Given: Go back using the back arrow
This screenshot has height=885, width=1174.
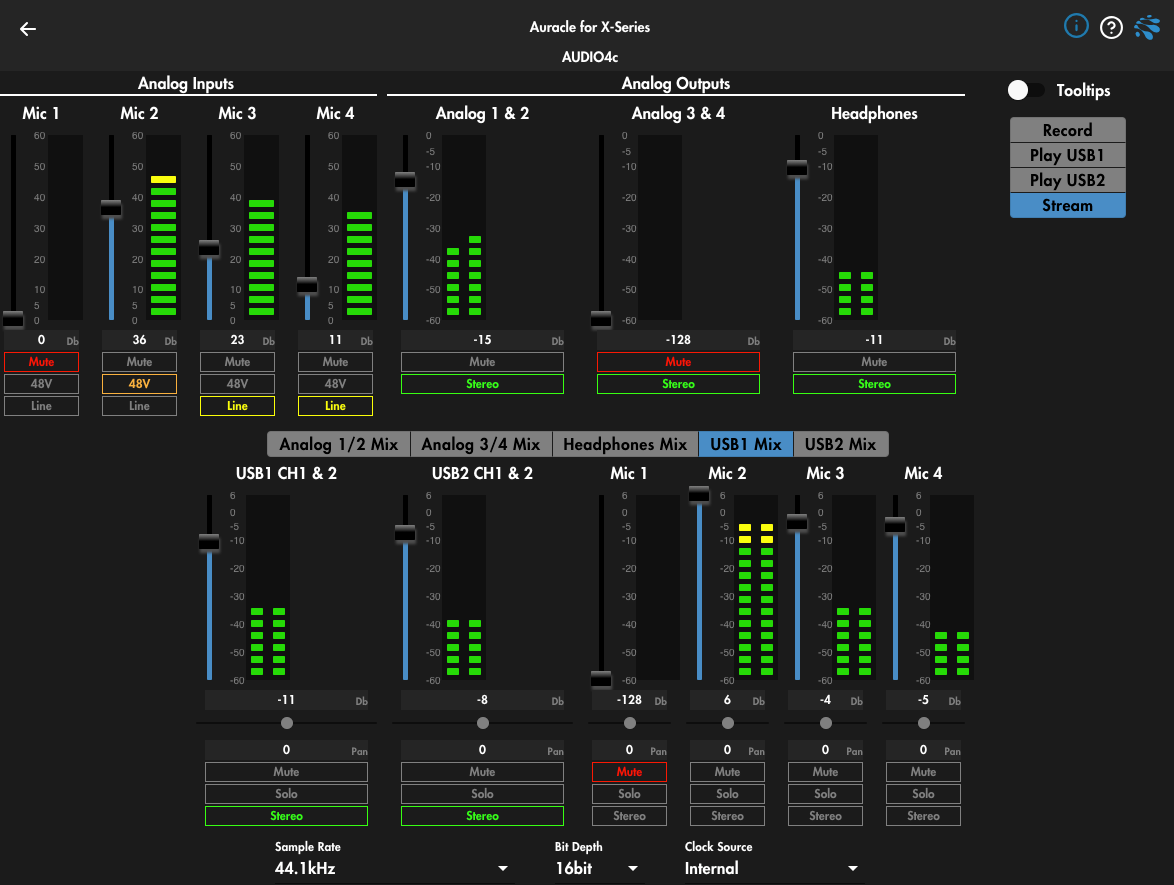Looking at the screenshot, I should 28,29.
